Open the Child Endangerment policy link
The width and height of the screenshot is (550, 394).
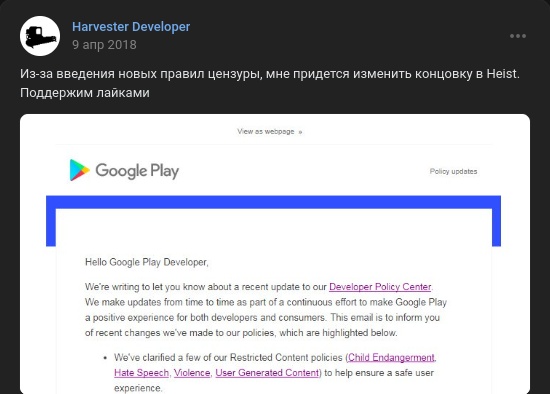point(391,358)
